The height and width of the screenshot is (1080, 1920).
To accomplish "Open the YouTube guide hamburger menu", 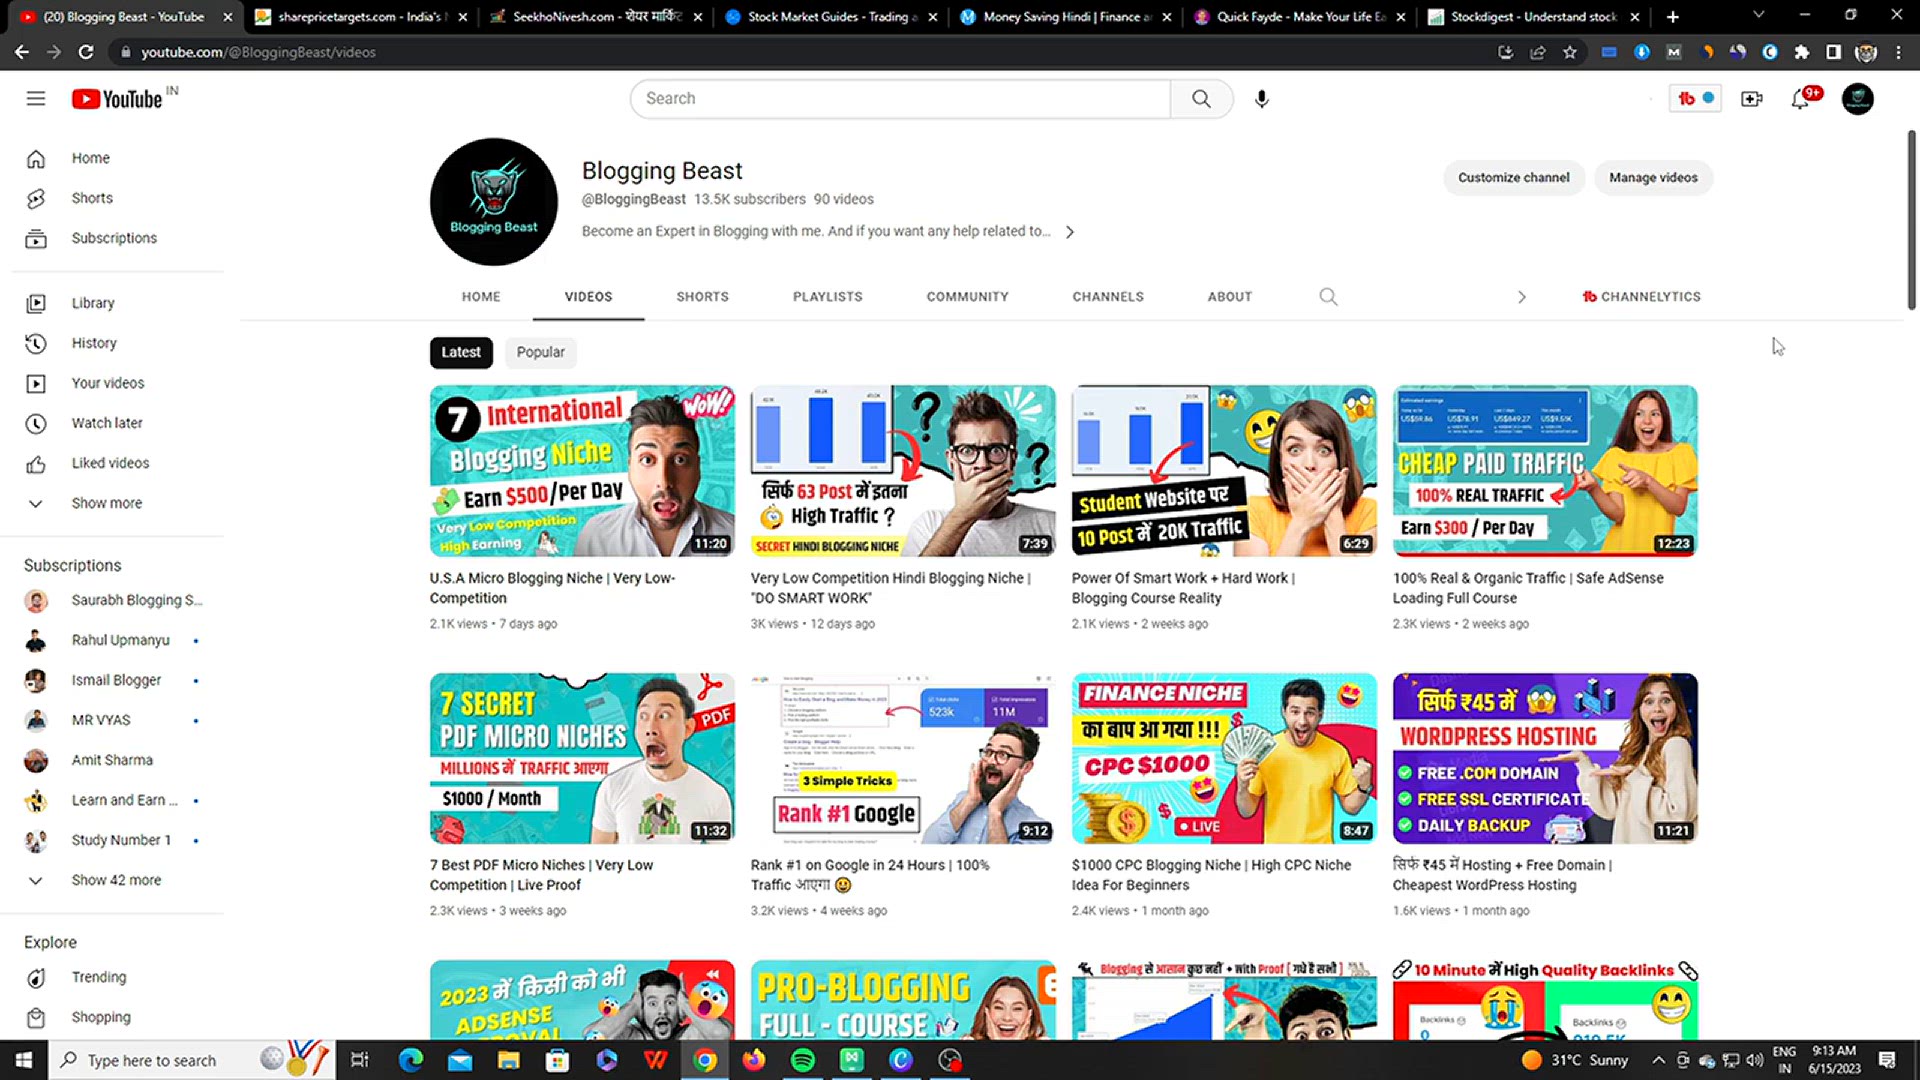I will [x=36, y=98].
